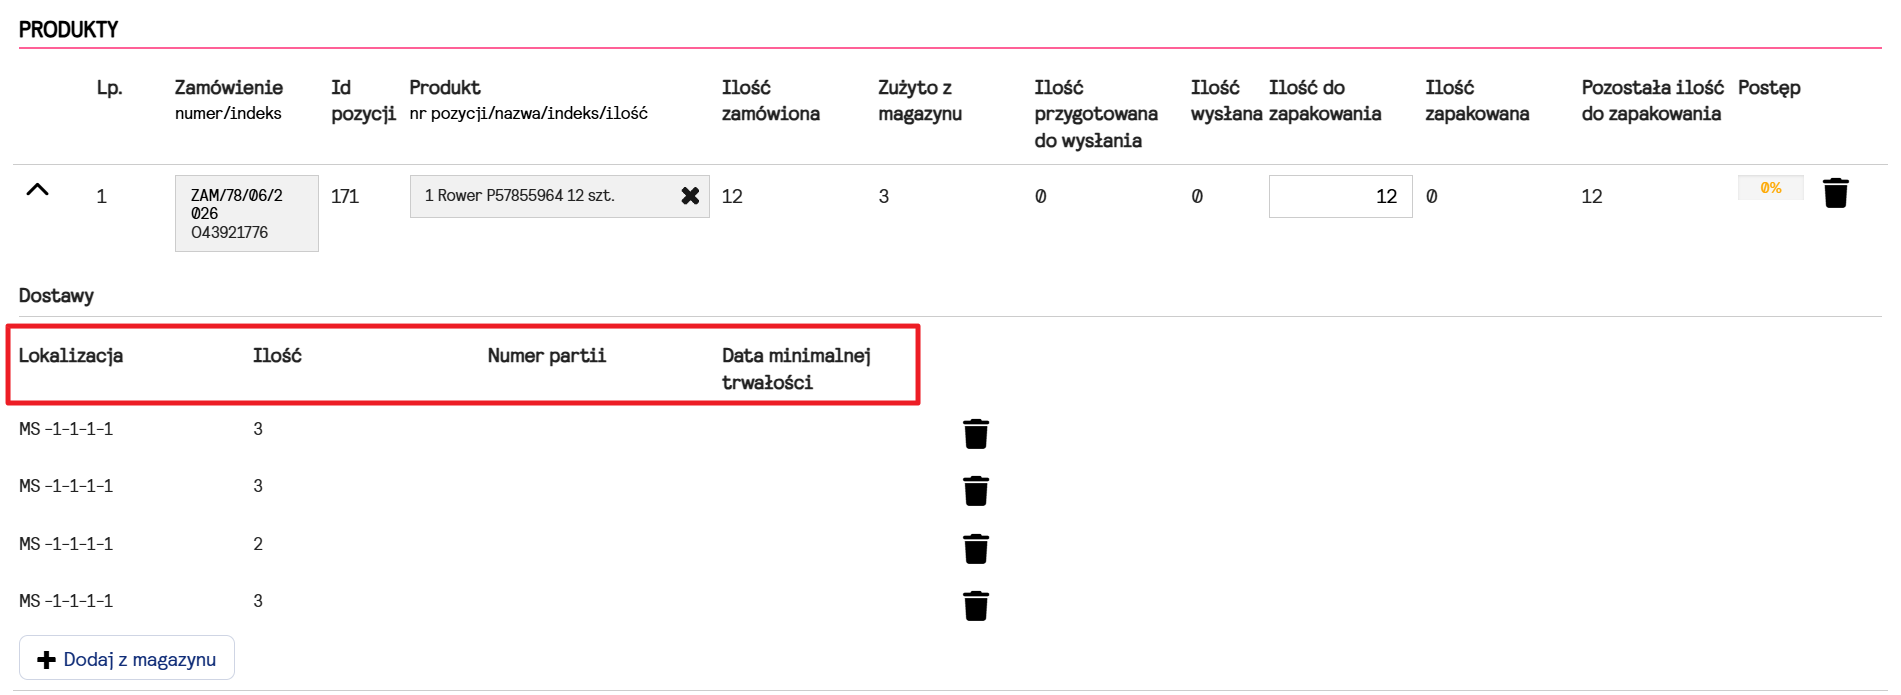The image size is (1901, 695).
Task: Delete delivery row with quantity 2
Action: pos(976,549)
